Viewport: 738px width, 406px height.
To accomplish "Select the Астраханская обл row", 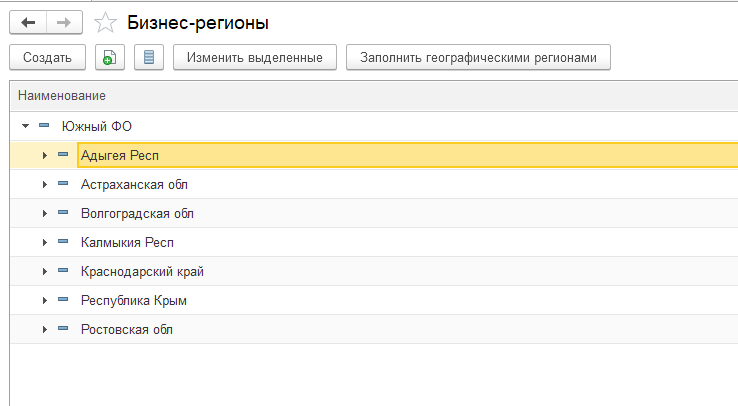I will [374, 184].
